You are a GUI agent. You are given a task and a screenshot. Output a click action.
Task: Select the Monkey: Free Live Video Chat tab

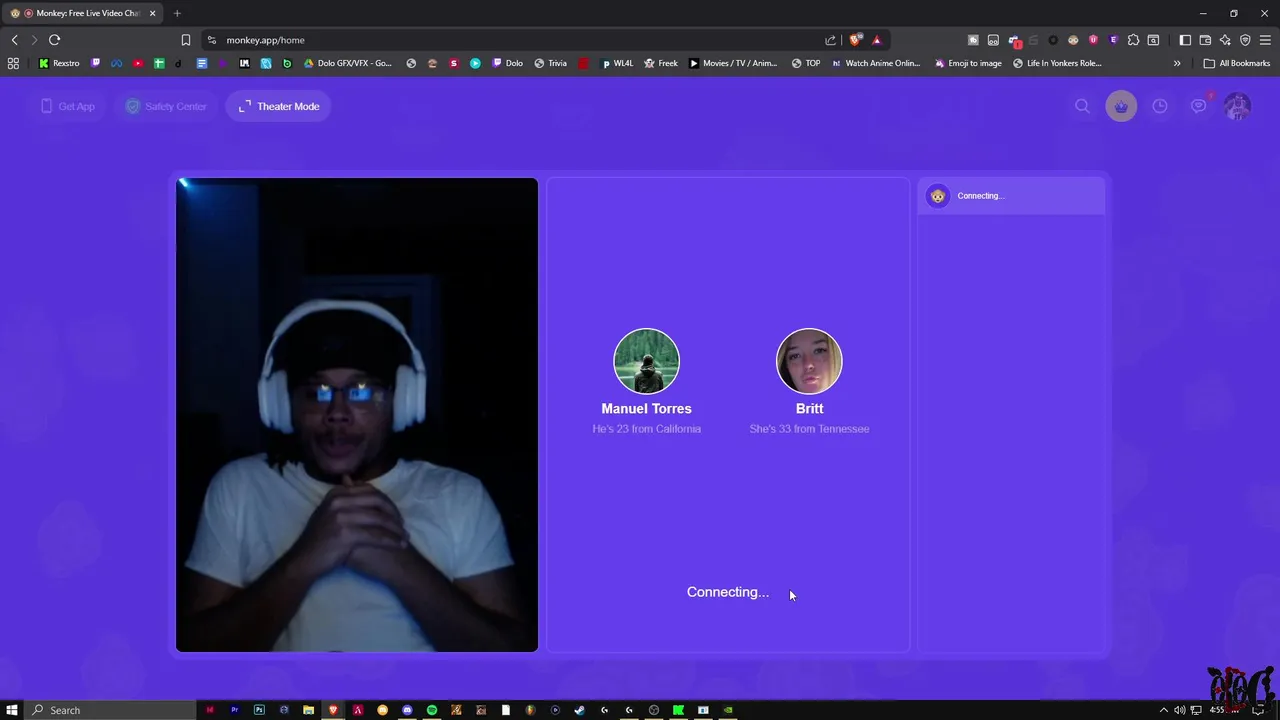[83, 13]
